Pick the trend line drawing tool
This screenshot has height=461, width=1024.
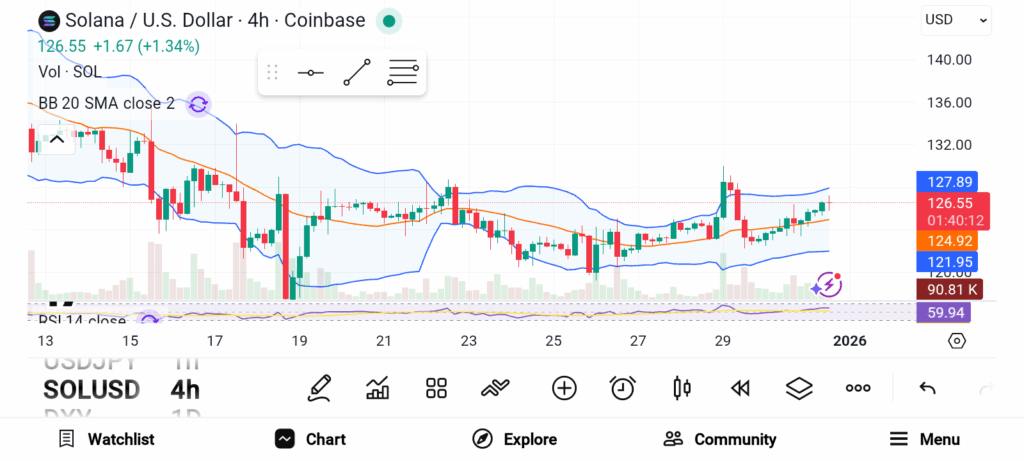coord(357,73)
